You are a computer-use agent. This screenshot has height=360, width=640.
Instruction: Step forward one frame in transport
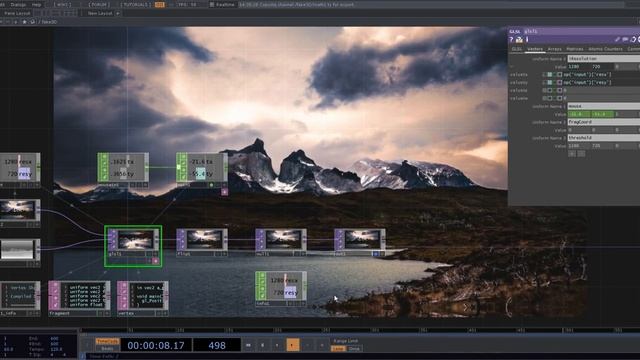[x=322, y=345]
